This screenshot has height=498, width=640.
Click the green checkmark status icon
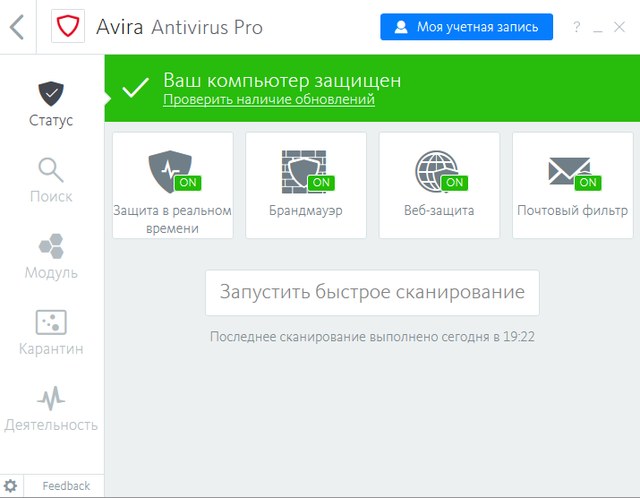[135, 88]
